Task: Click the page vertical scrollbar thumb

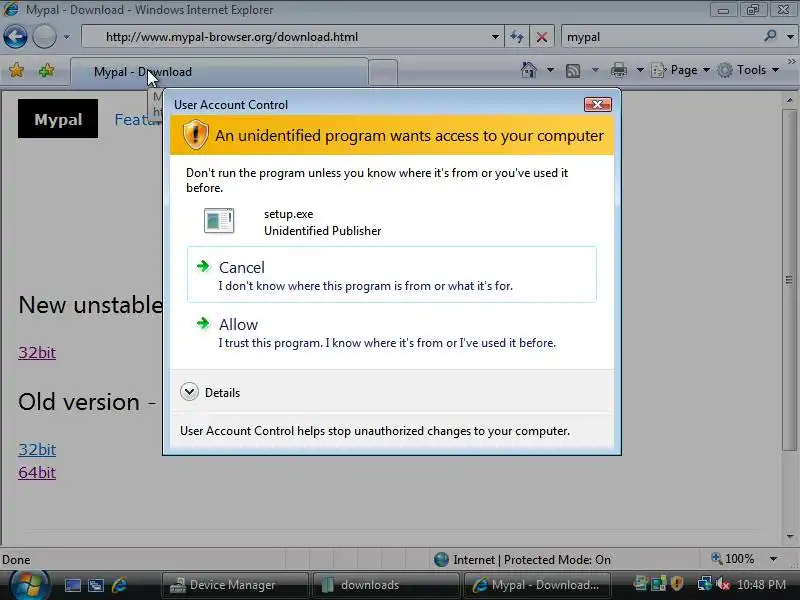Action: pos(789,280)
